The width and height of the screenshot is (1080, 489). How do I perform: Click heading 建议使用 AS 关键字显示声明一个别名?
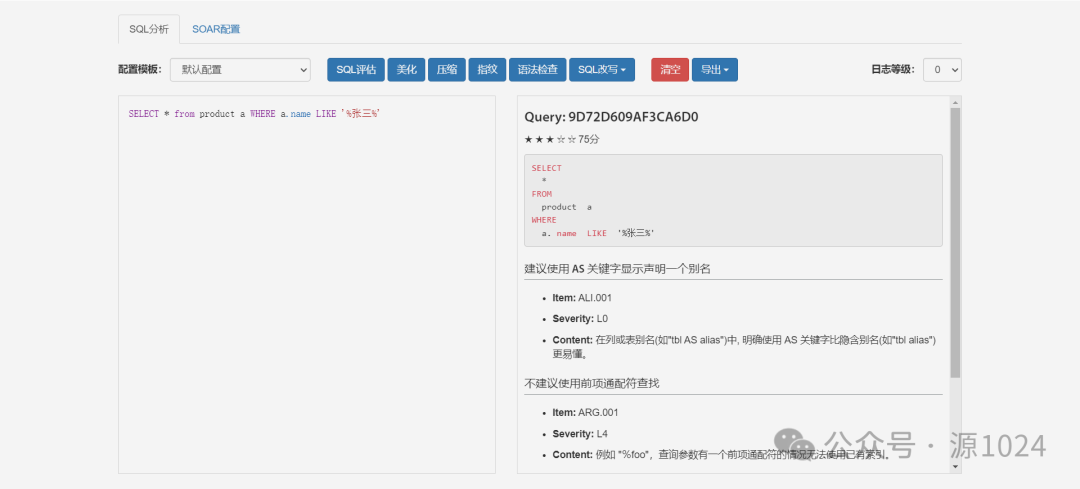coord(617,269)
